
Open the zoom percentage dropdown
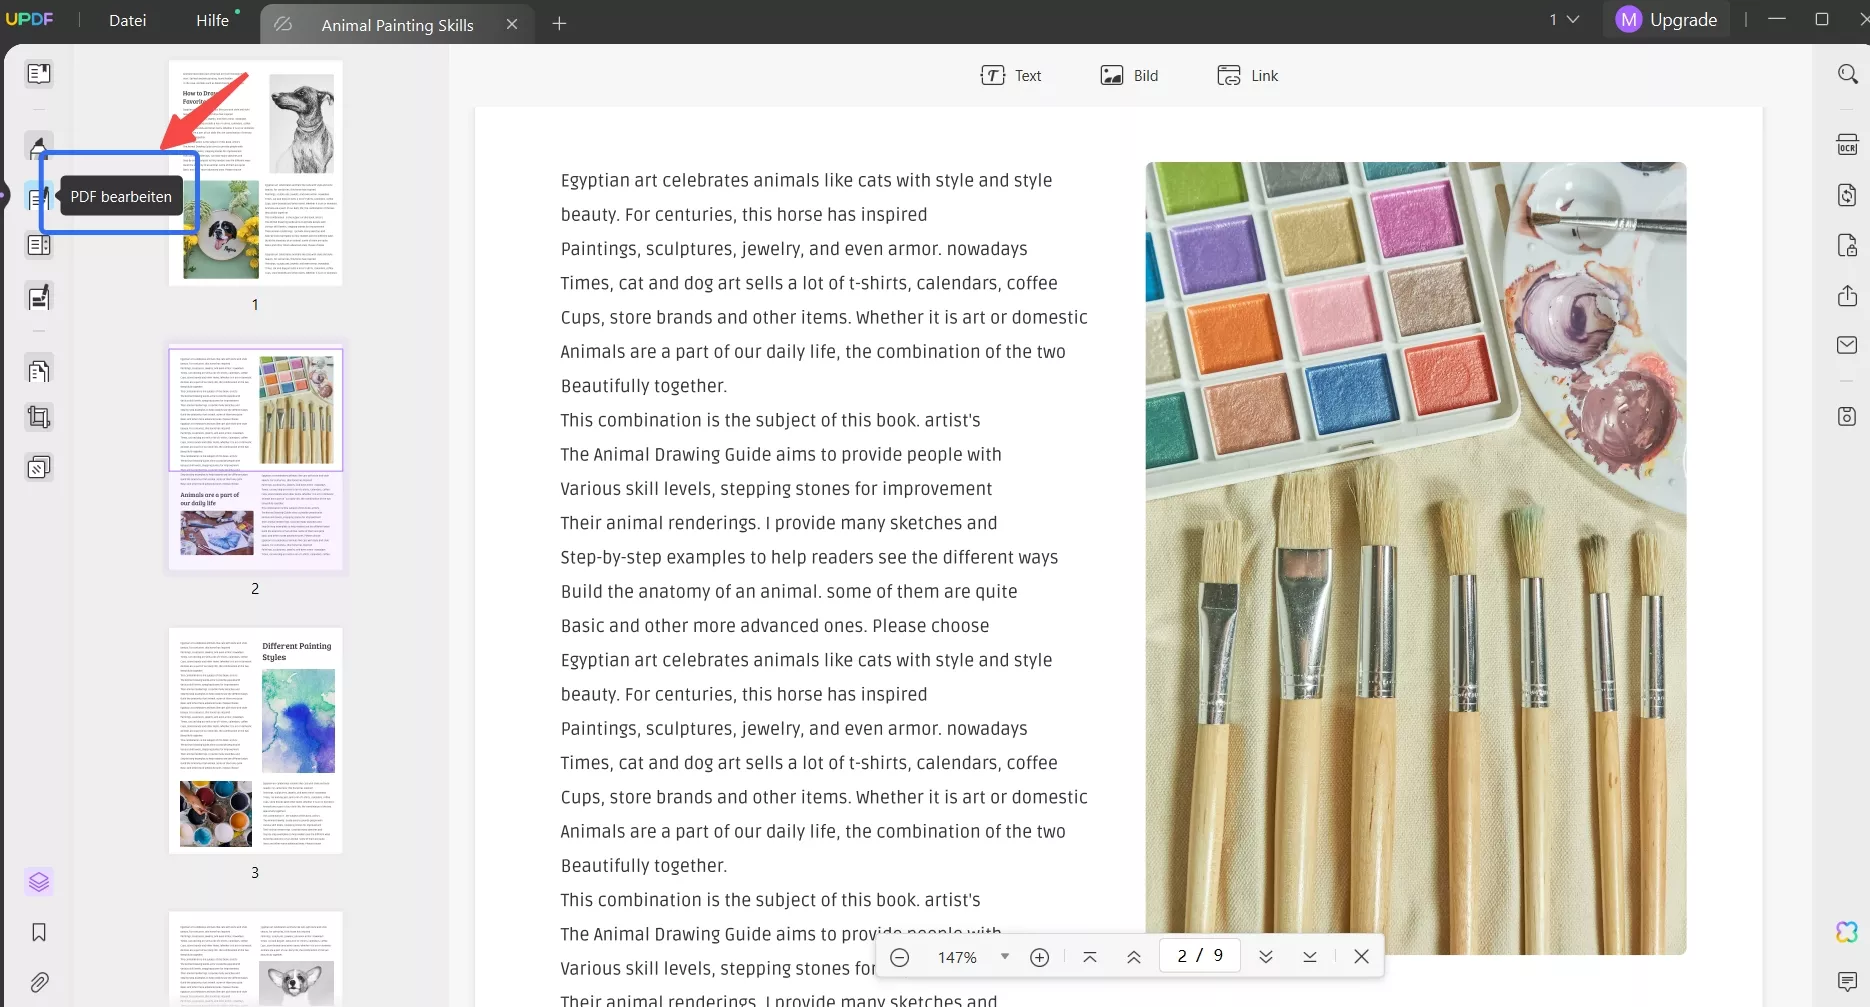point(1006,956)
